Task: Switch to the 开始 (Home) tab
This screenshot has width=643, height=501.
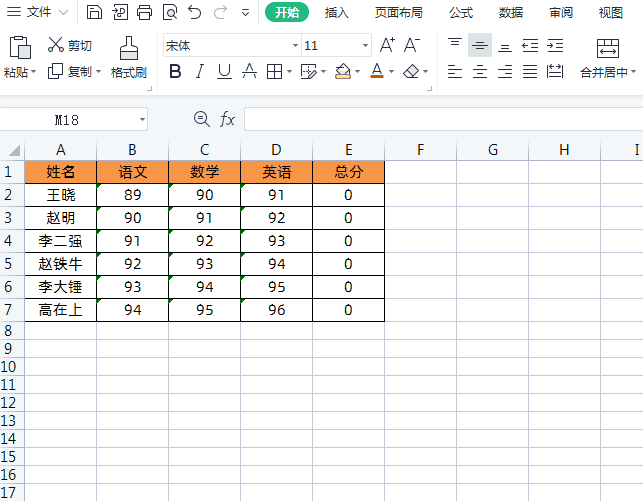Action: pyautogui.click(x=287, y=12)
